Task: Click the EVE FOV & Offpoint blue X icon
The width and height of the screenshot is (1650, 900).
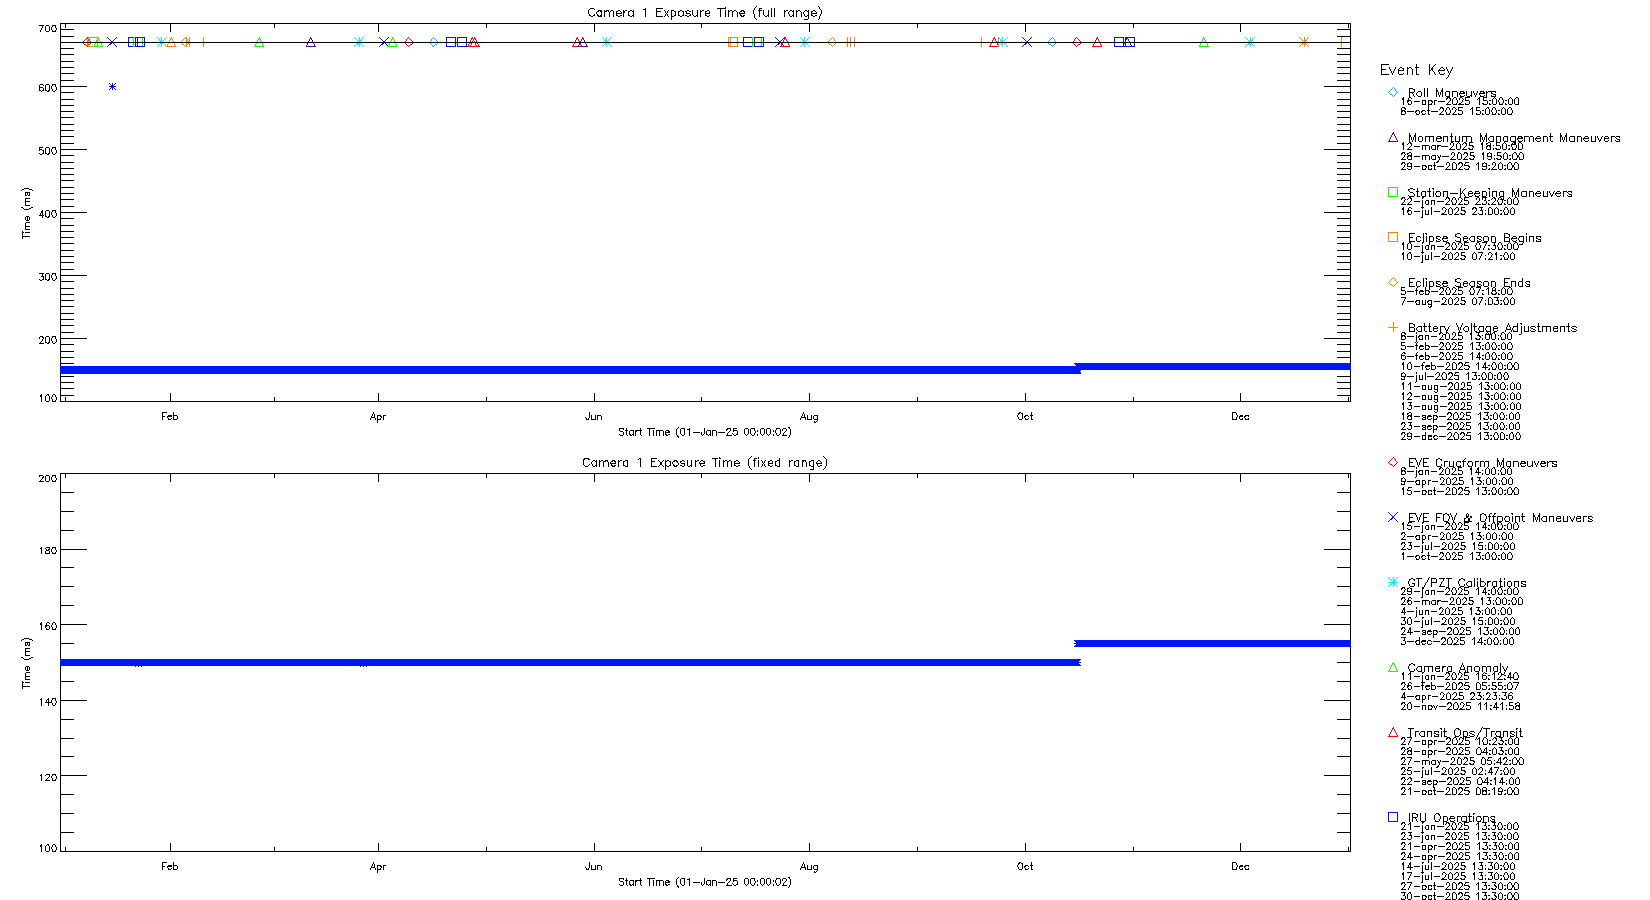Action: [x=1393, y=517]
